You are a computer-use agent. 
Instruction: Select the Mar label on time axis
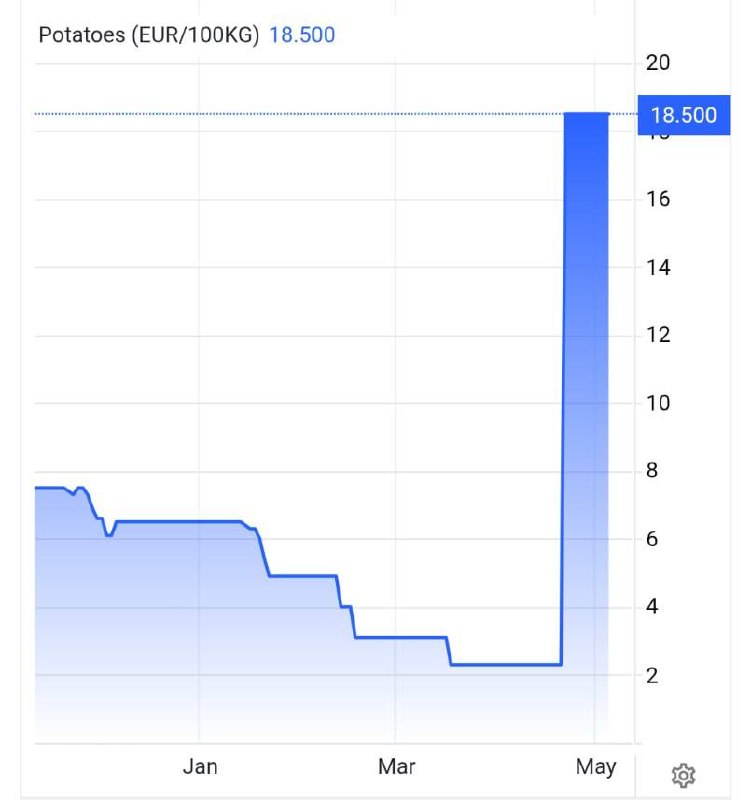click(396, 767)
